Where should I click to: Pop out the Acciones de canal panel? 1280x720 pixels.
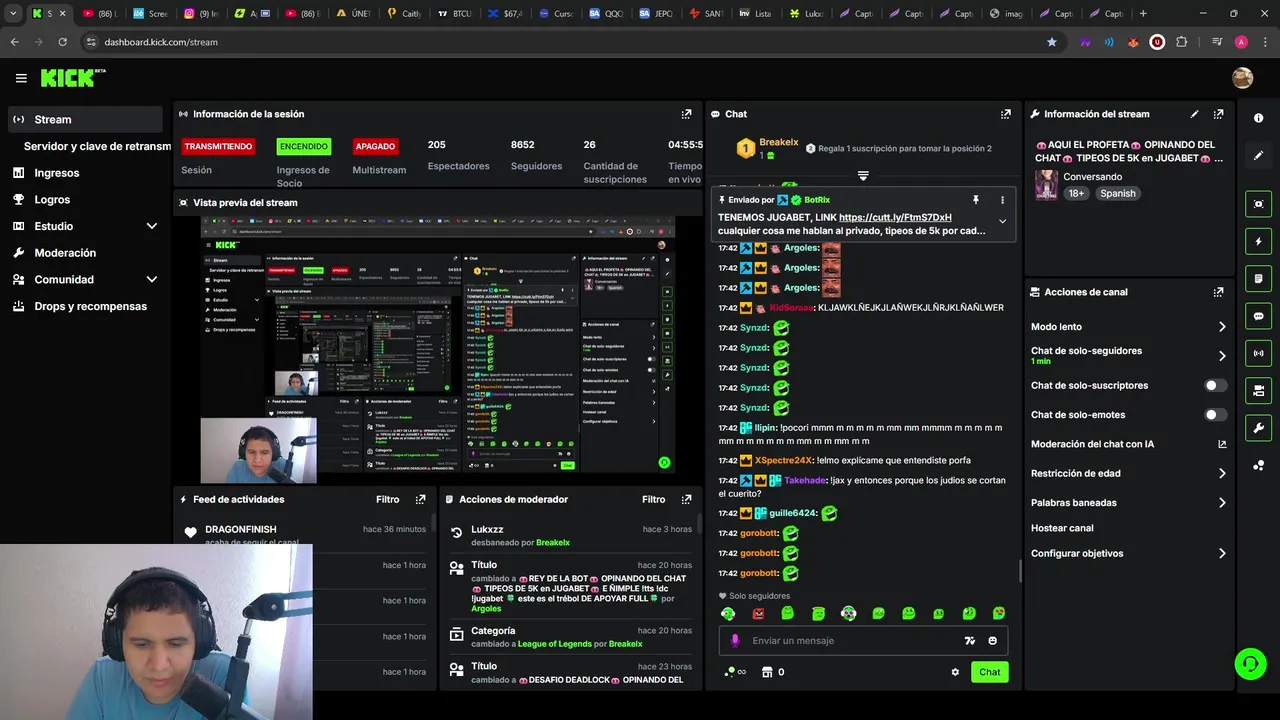tap(1218, 292)
